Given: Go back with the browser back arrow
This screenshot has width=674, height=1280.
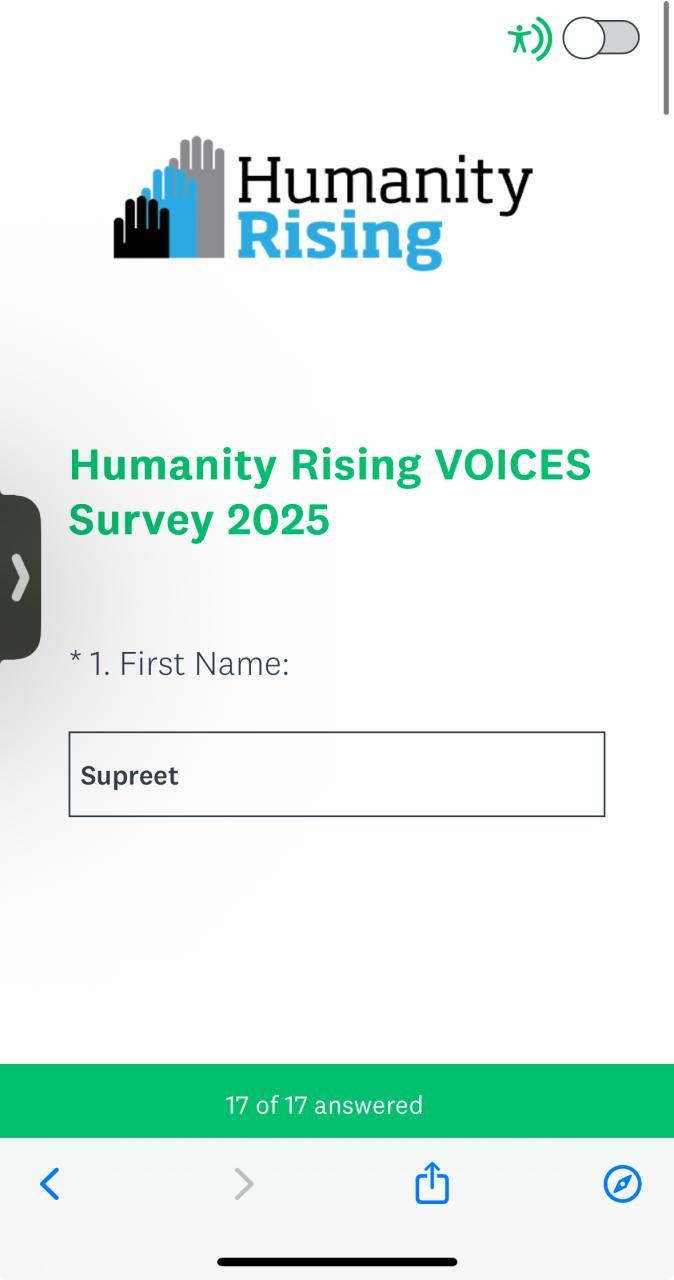Looking at the screenshot, I should pos(50,1184).
